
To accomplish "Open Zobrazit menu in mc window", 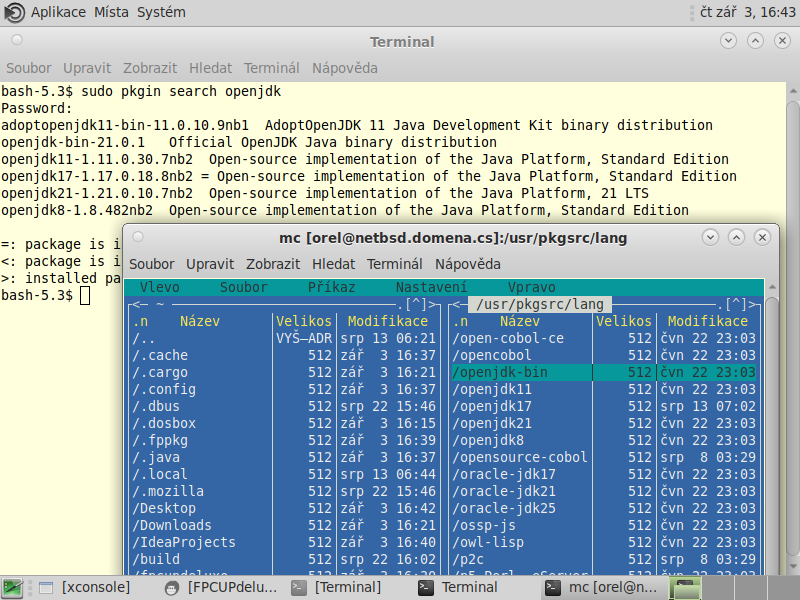I will pos(273,264).
